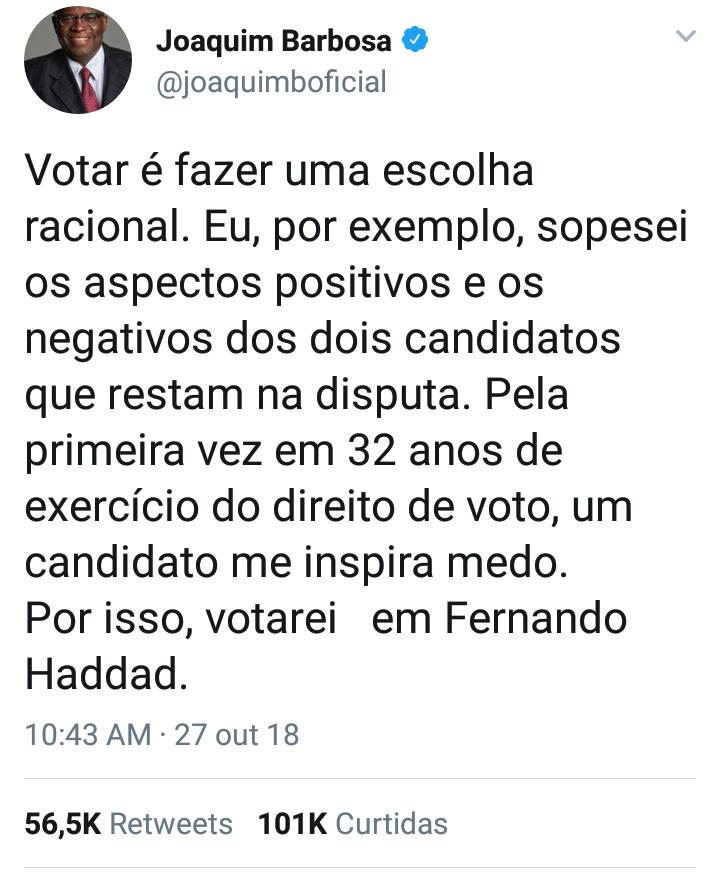View the 56,5K retweet count
720x888 pixels.
click(x=62, y=824)
